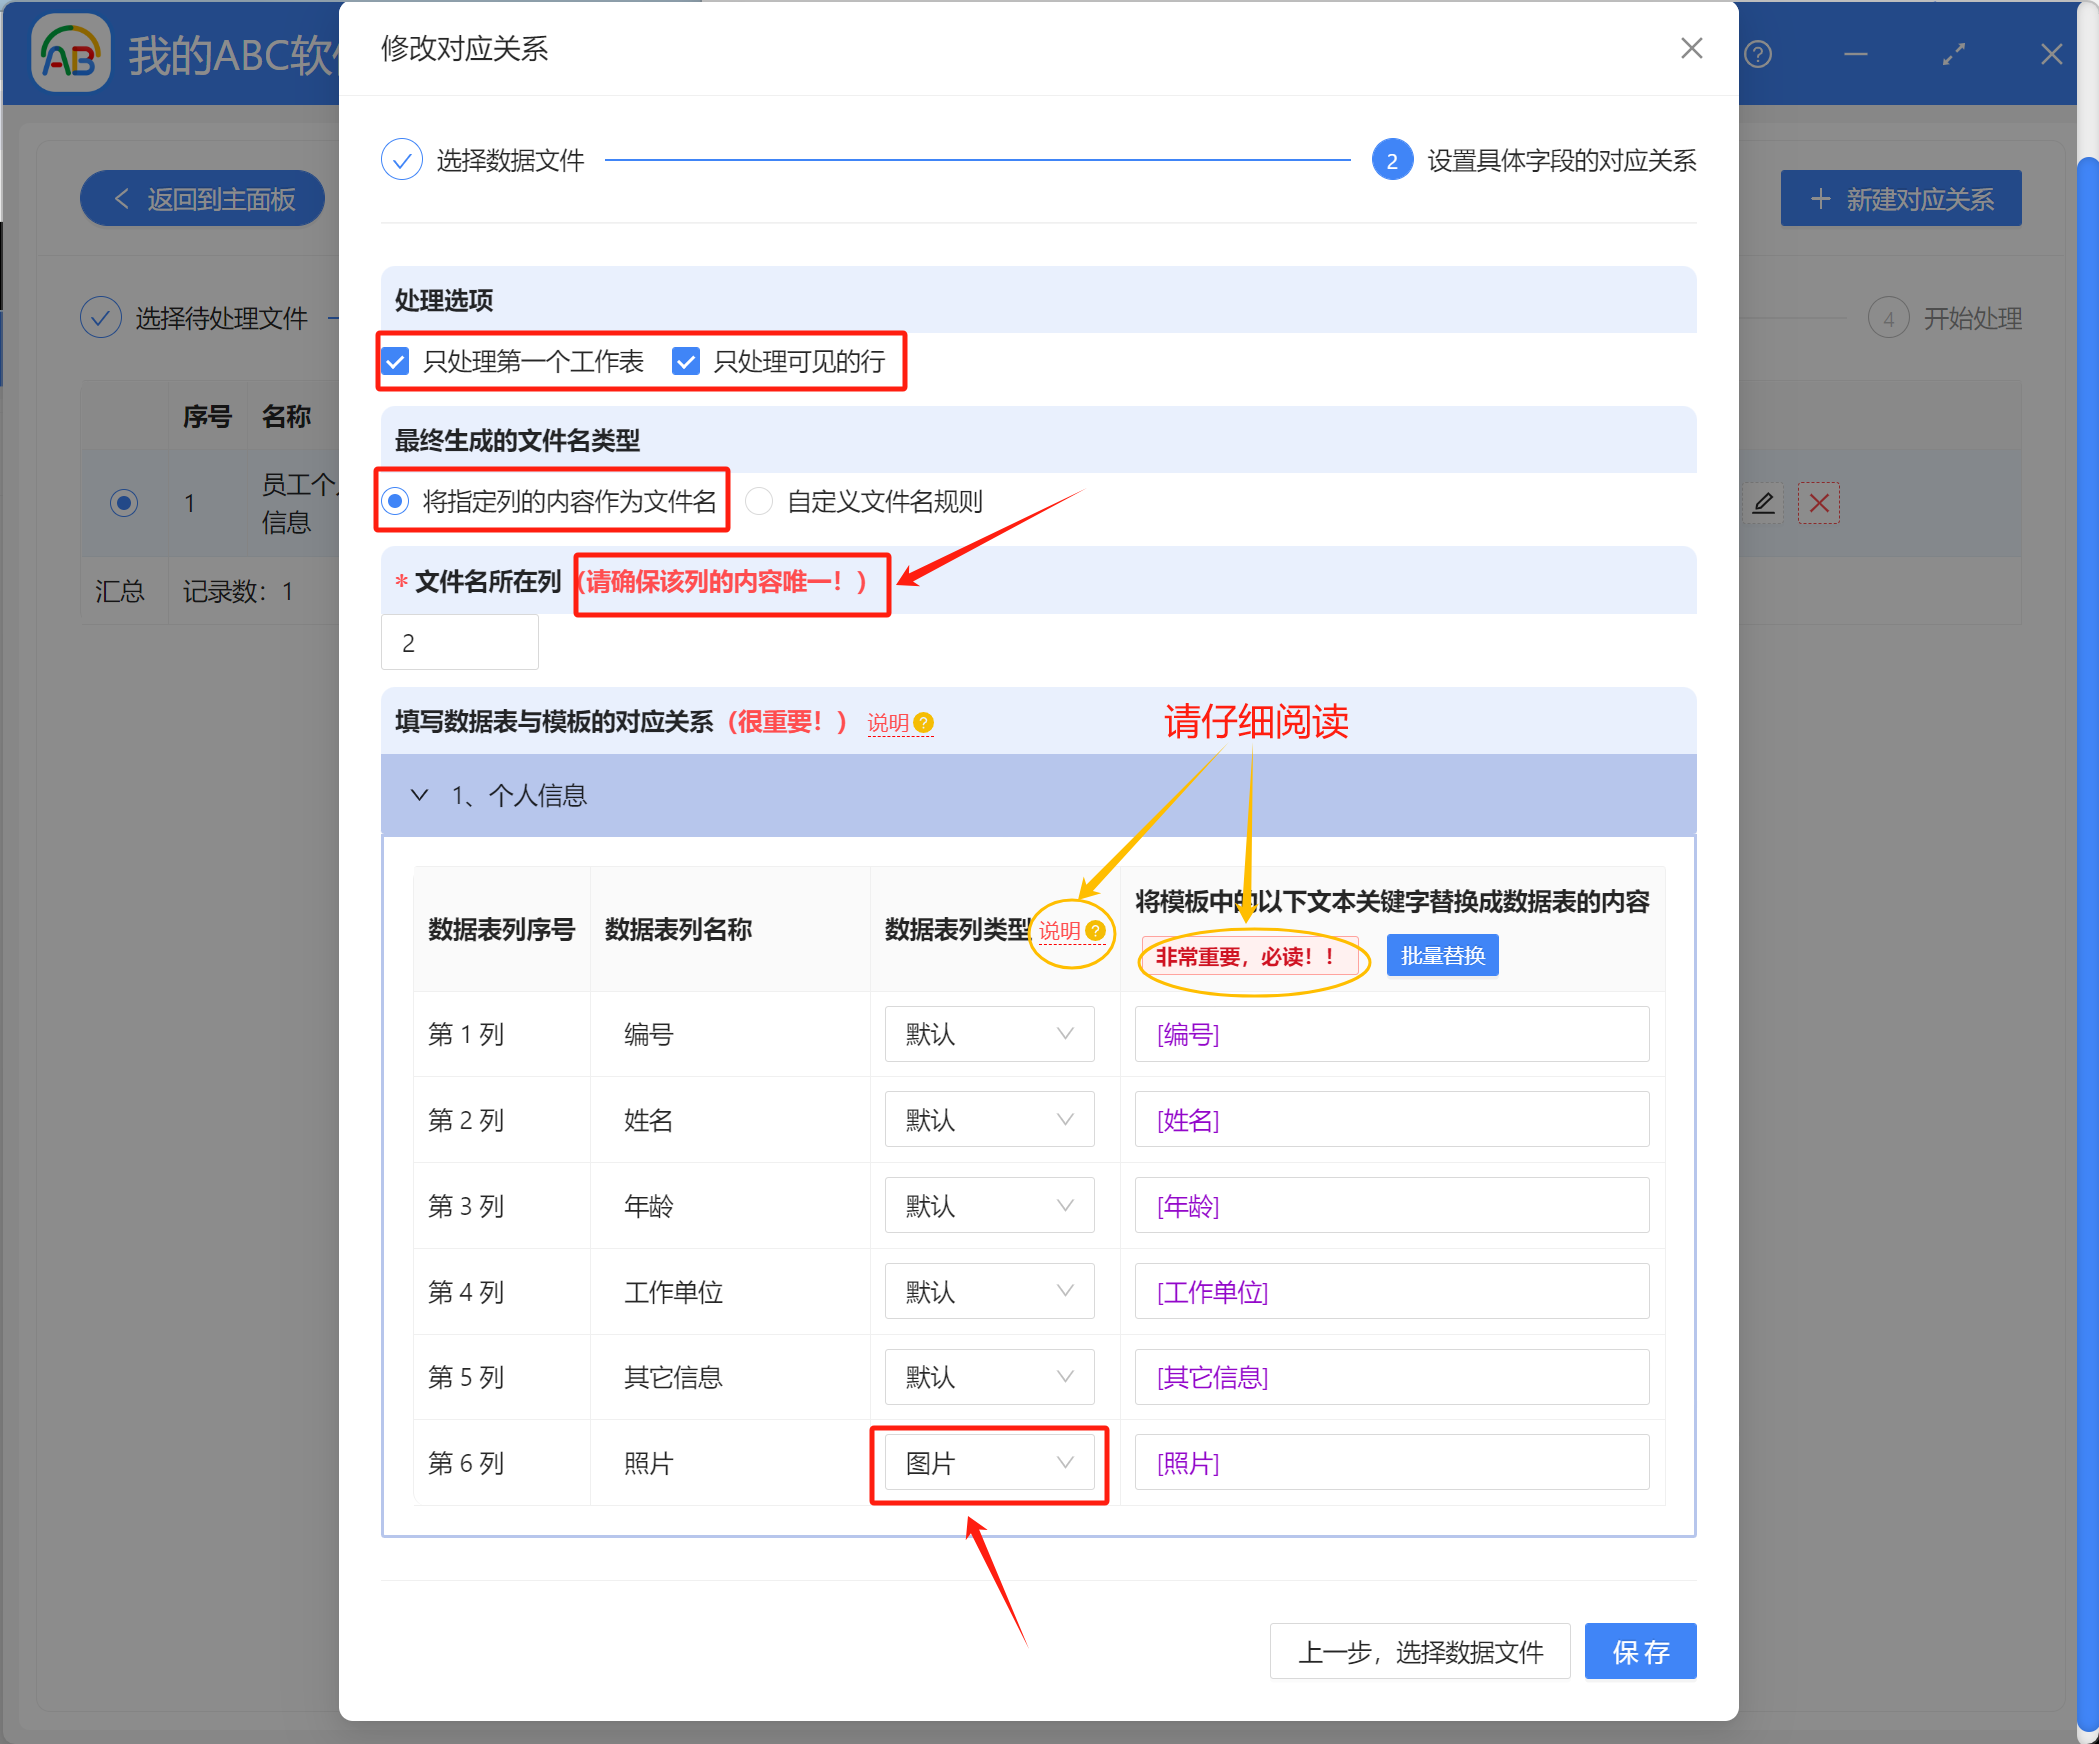Screen dimensions: 2099x1744
Task: Open help via the question mark in title bar
Action: (x=1758, y=54)
